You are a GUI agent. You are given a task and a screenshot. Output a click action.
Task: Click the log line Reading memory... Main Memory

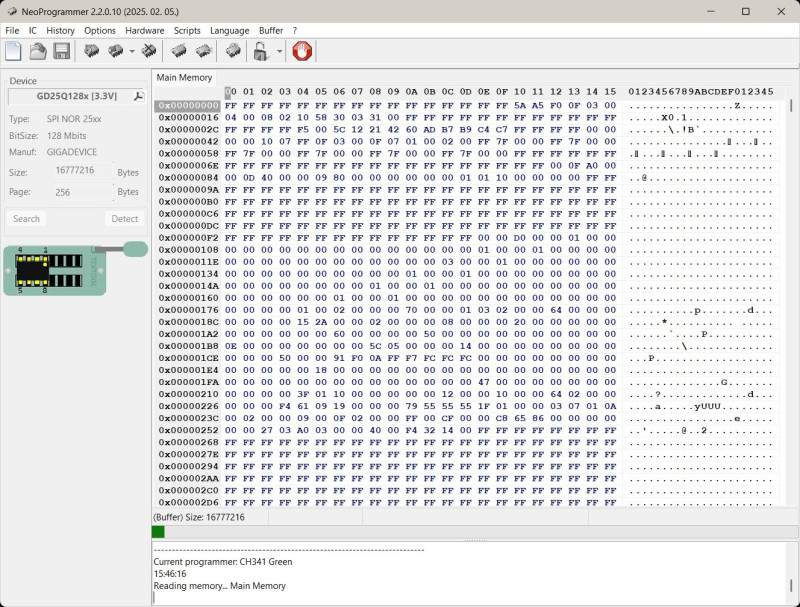pyautogui.click(x=219, y=586)
